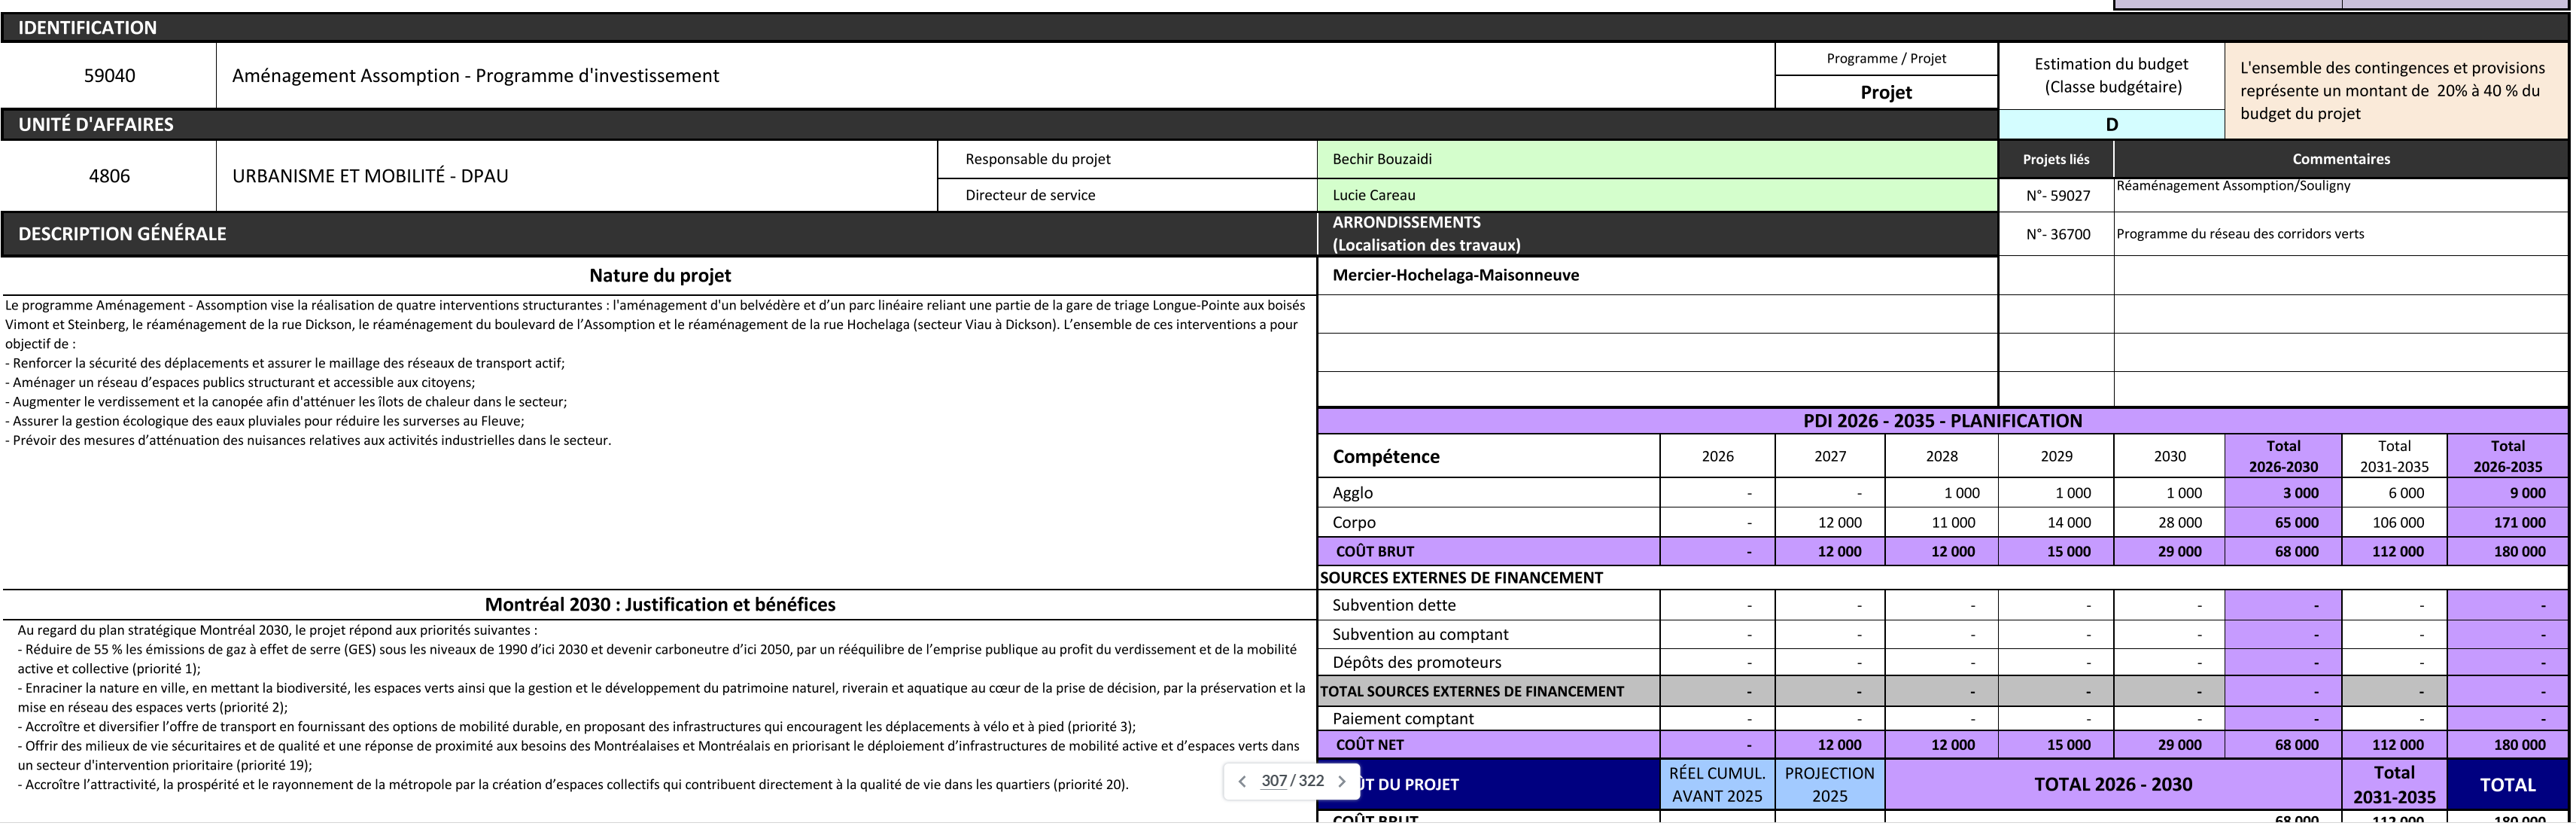Click the total page count 322
Image resolution: width=2576 pixels, height=829 pixels.
(1311, 781)
